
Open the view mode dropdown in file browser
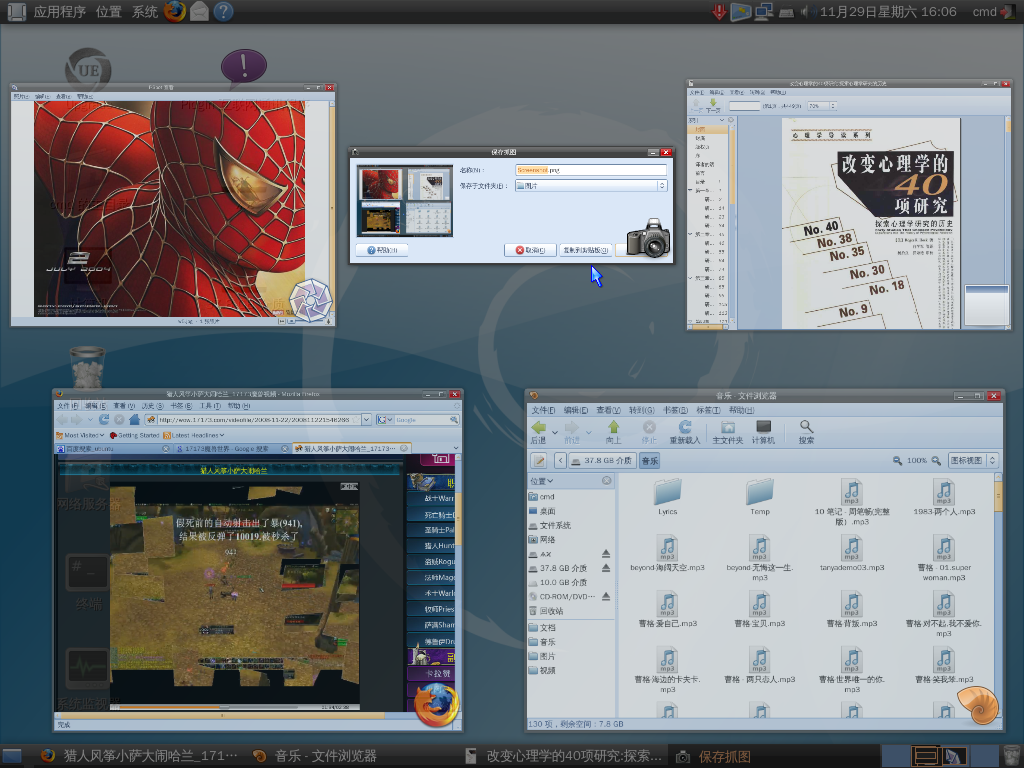973,461
